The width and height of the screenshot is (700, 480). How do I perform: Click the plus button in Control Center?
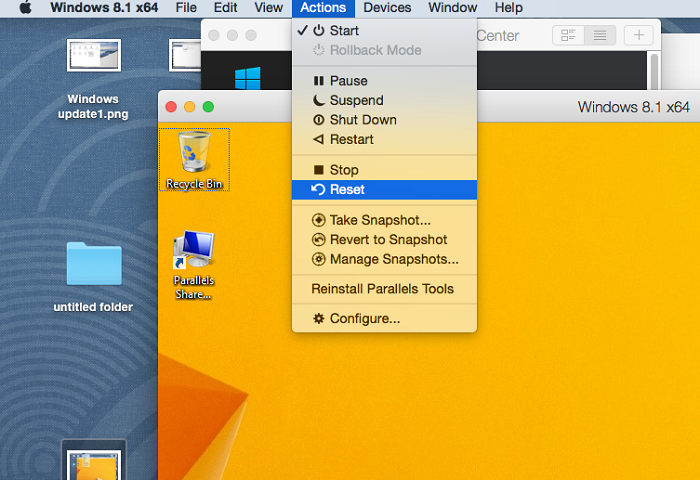pos(639,35)
